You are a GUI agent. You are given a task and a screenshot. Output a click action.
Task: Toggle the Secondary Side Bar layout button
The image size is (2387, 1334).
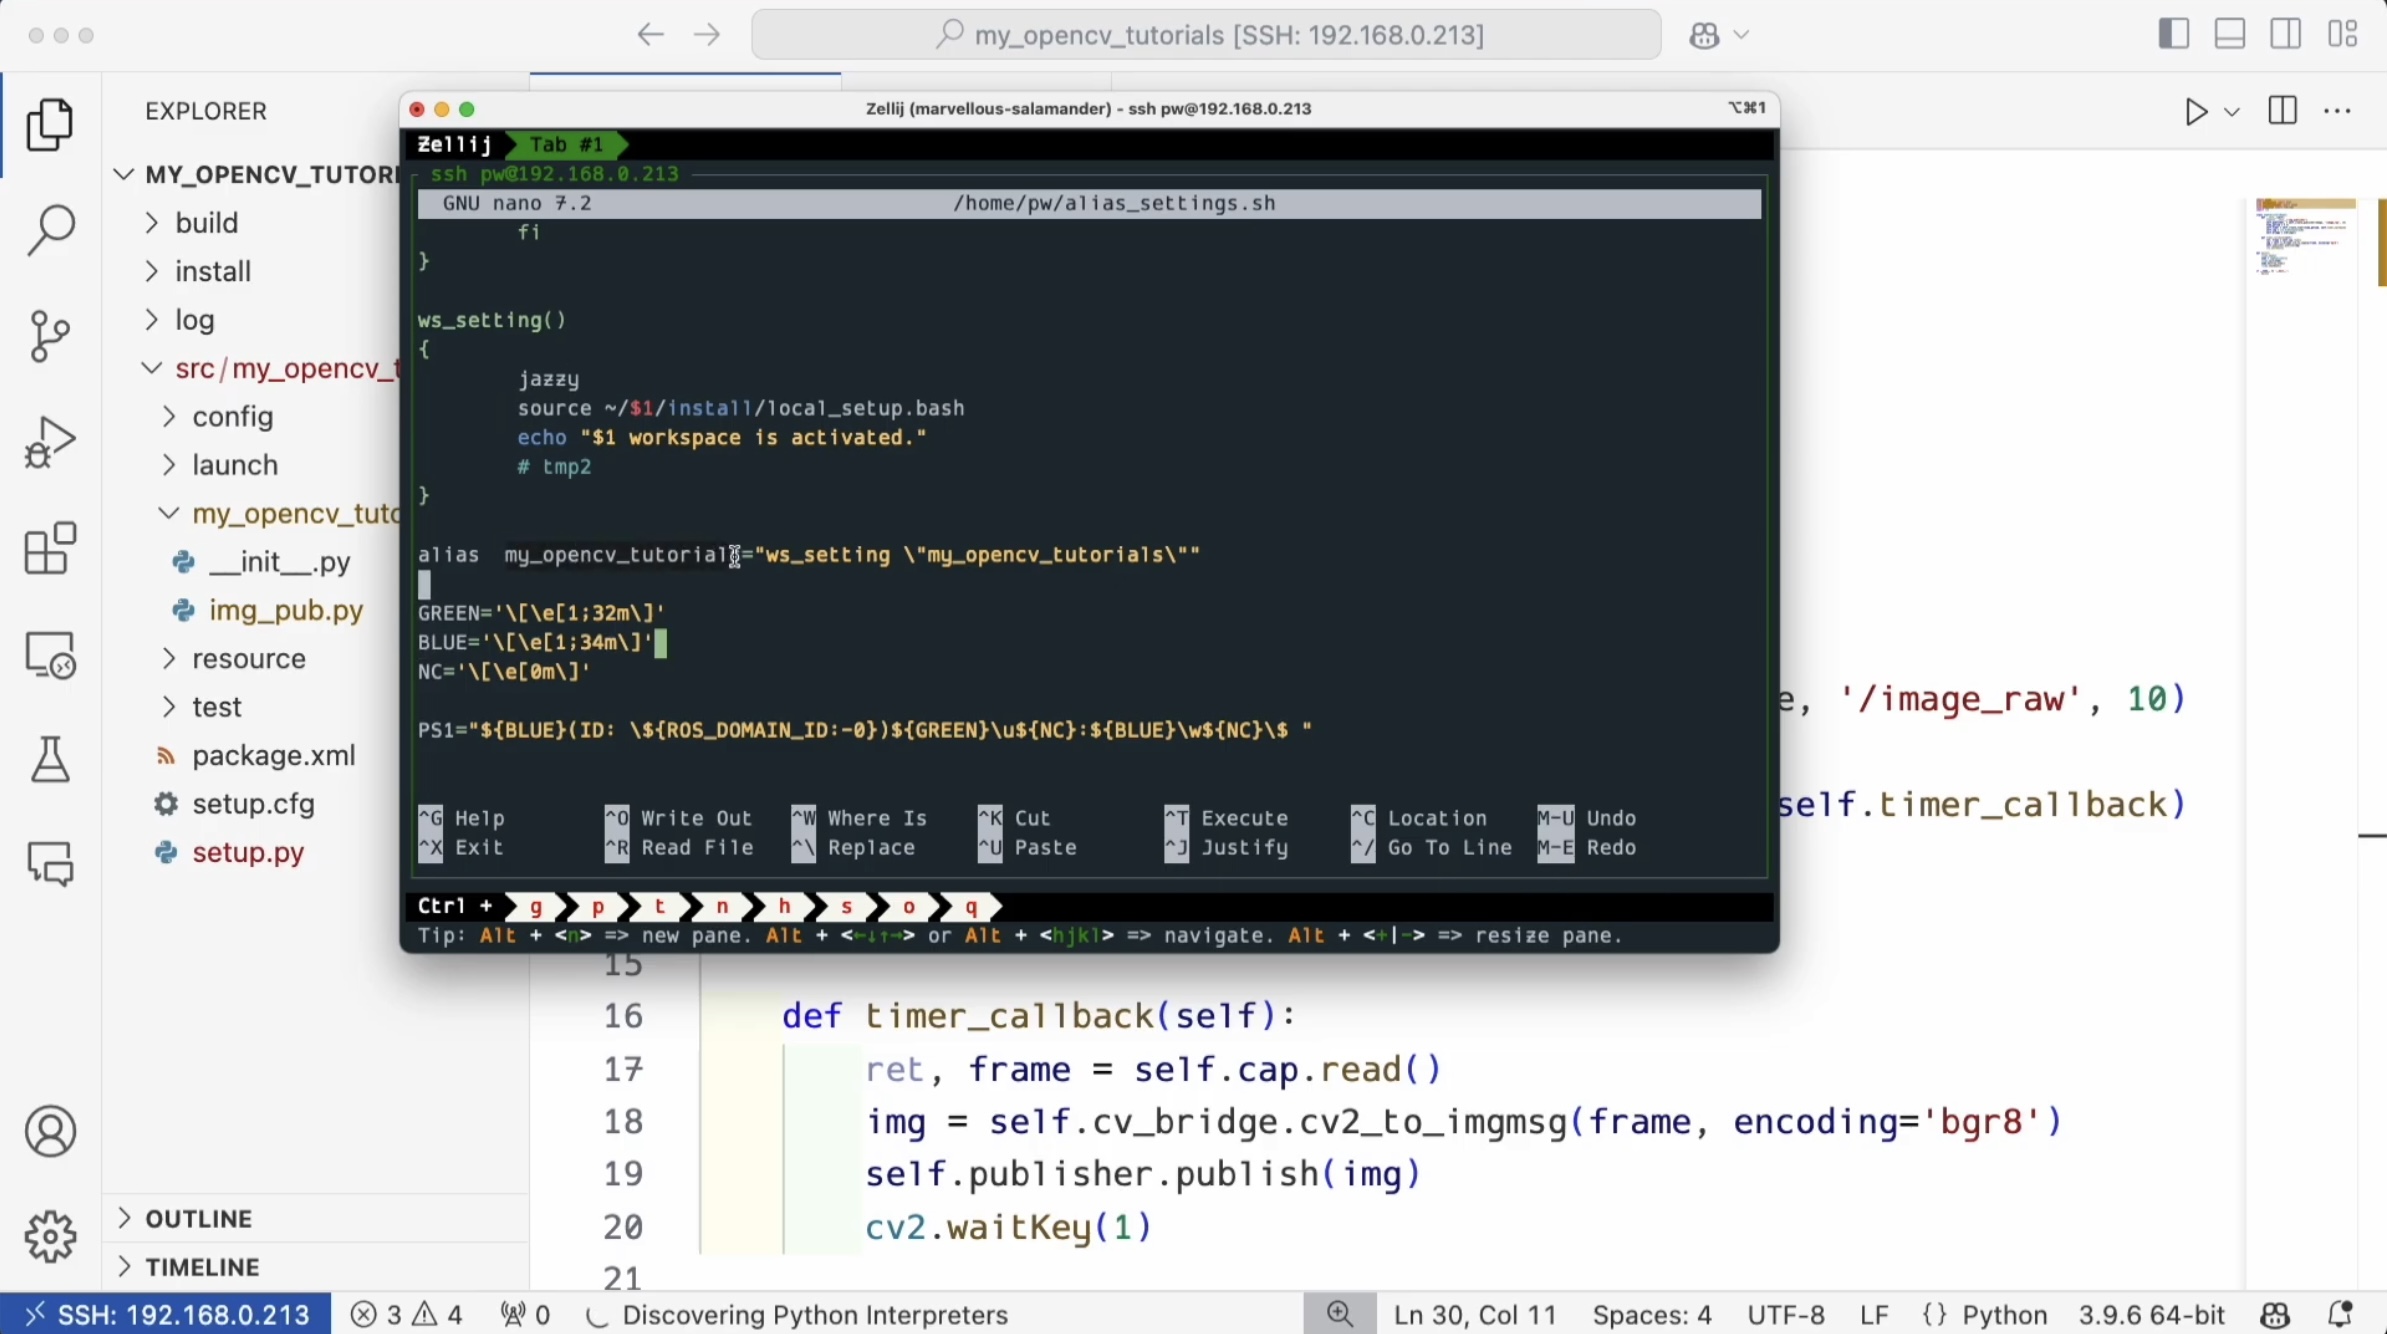tap(2286, 34)
